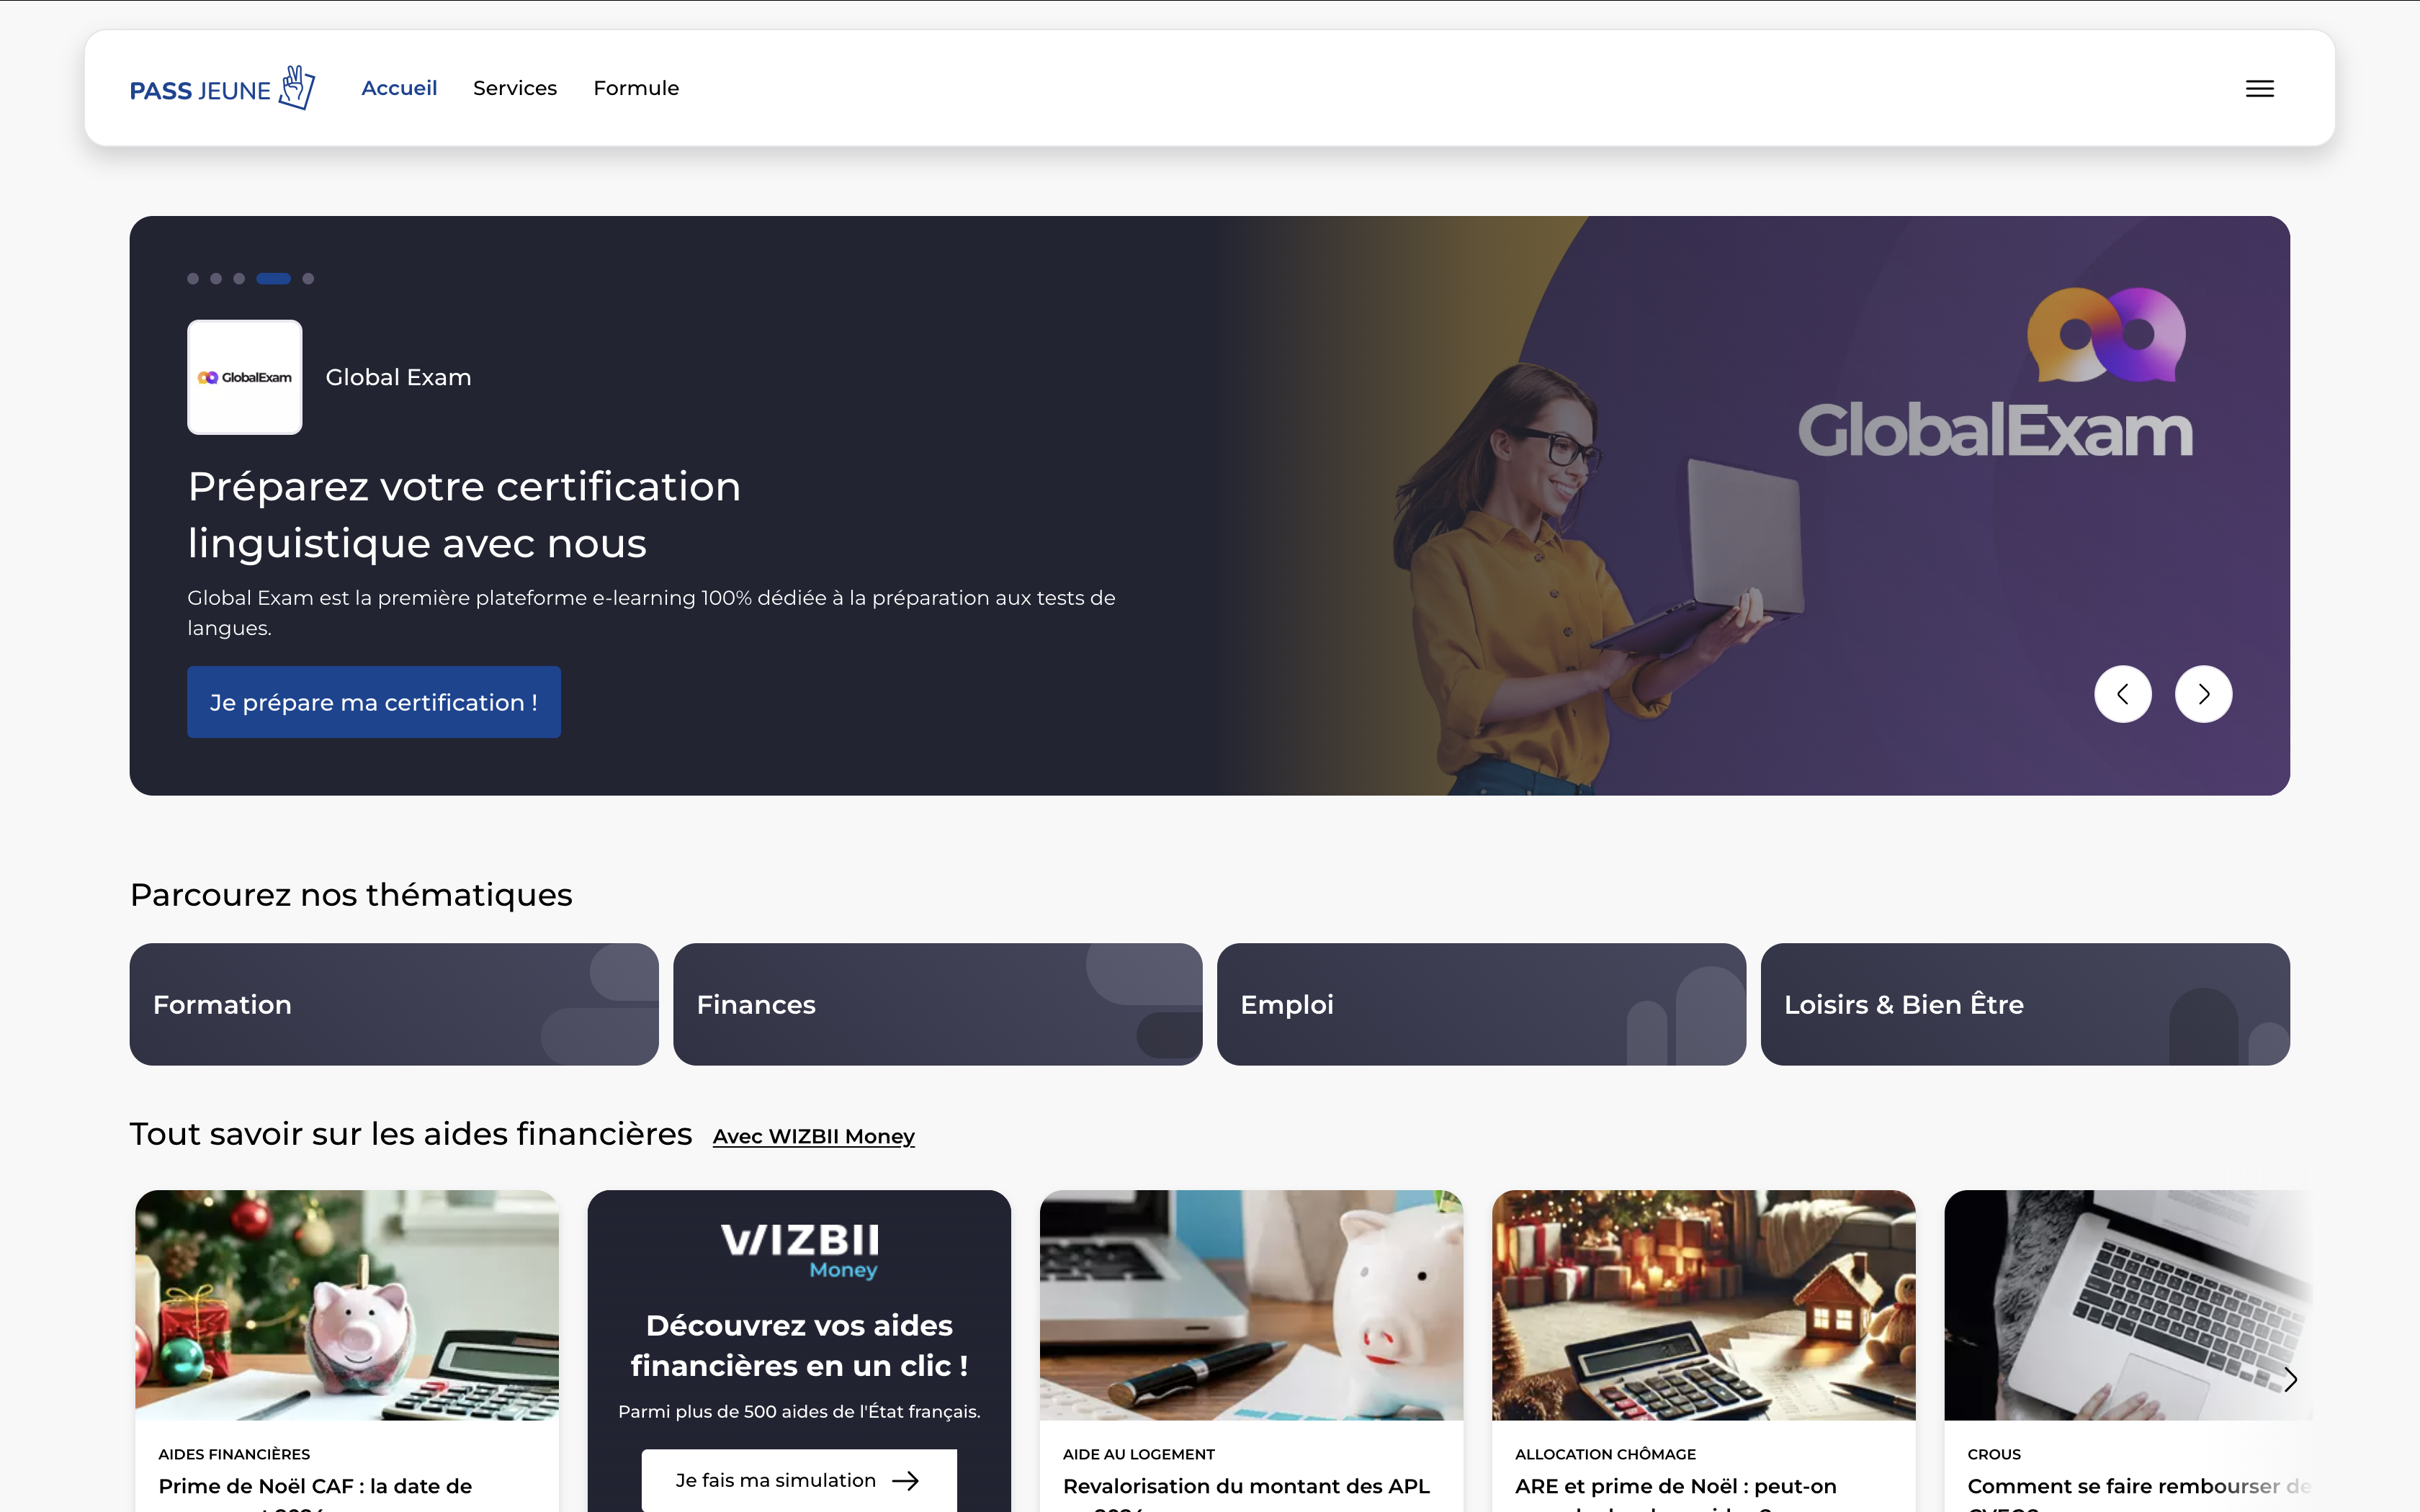Select third carousel indicator dot
Screen dimensions: 2420x1512
click(x=239, y=279)
